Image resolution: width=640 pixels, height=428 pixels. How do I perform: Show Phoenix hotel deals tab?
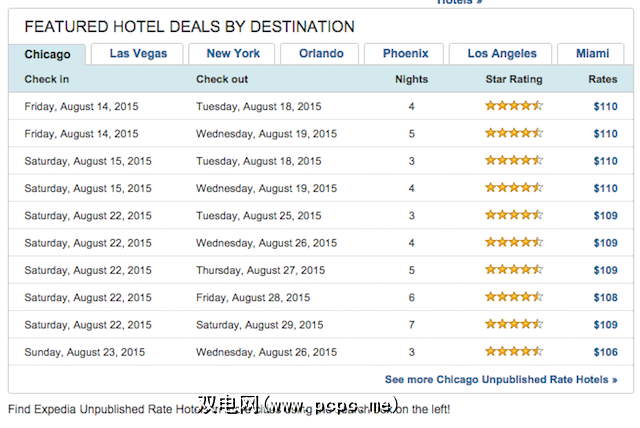(405, 53)
